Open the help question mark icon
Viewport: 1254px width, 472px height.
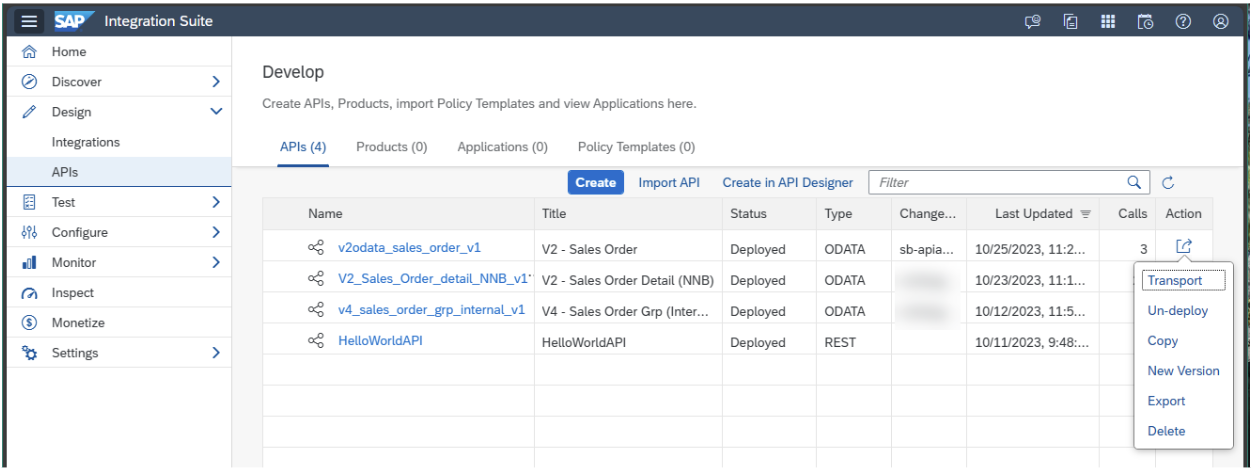[x=1183, y=21]
